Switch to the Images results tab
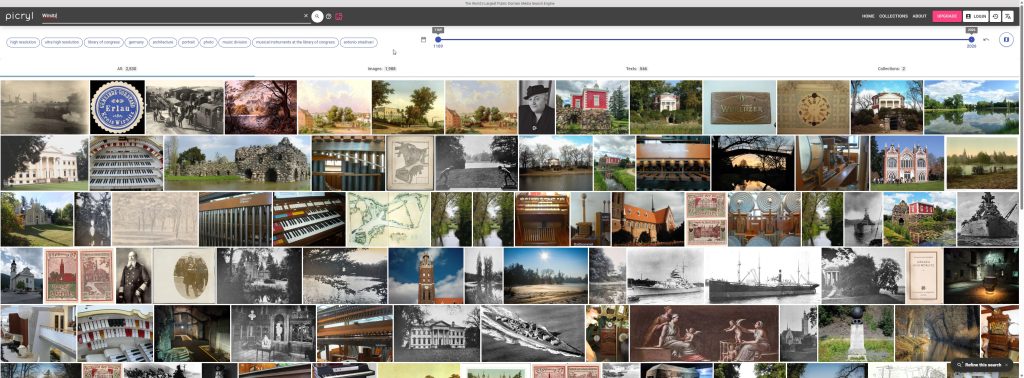Screen dimensions: 1024x378 381,69
